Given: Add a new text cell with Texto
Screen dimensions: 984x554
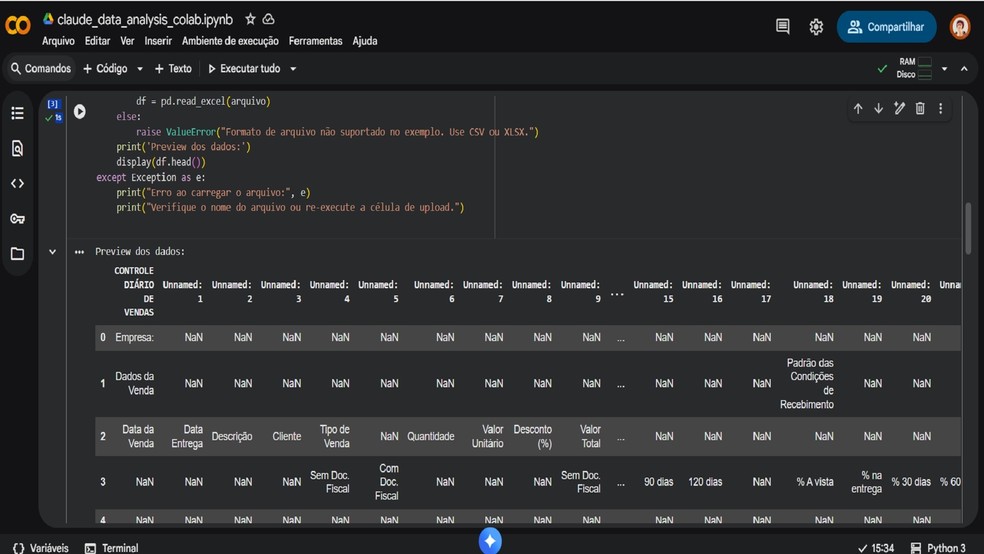Looking at the screenshot, I should [x=173, y=69].
